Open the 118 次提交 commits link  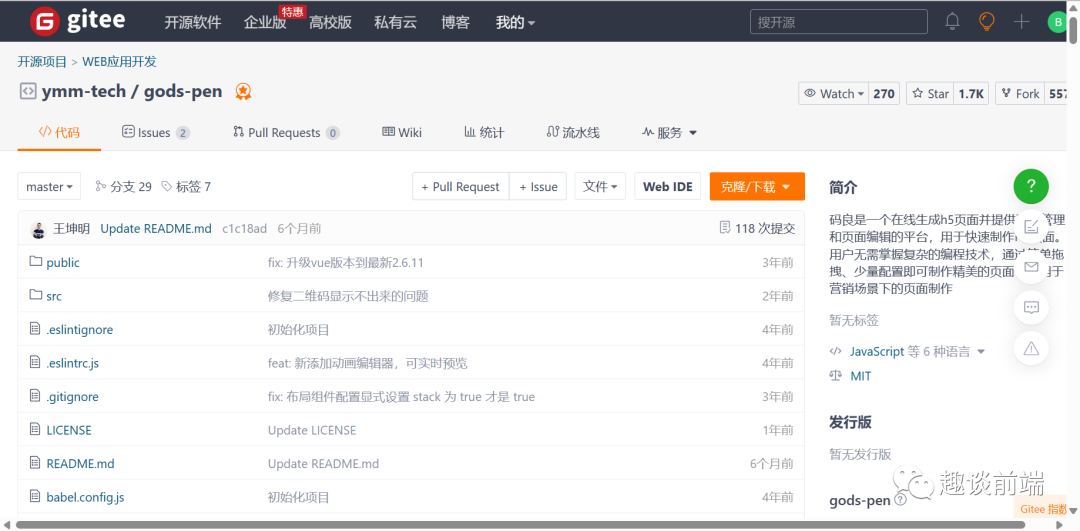coord(765,229)
